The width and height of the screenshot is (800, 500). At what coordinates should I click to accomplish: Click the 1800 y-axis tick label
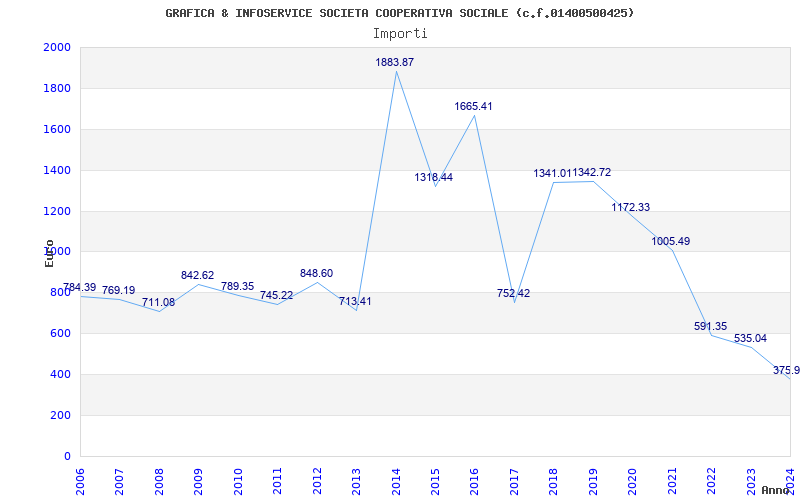pyautogui.click(x=57, y=88)
